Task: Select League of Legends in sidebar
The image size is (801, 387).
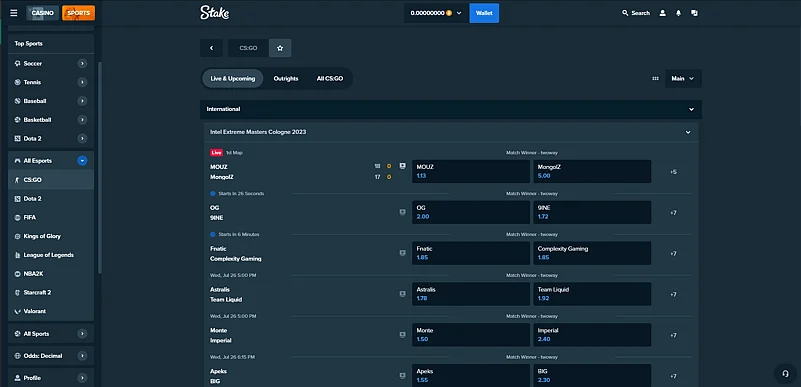Action: [x=51, y=255]
